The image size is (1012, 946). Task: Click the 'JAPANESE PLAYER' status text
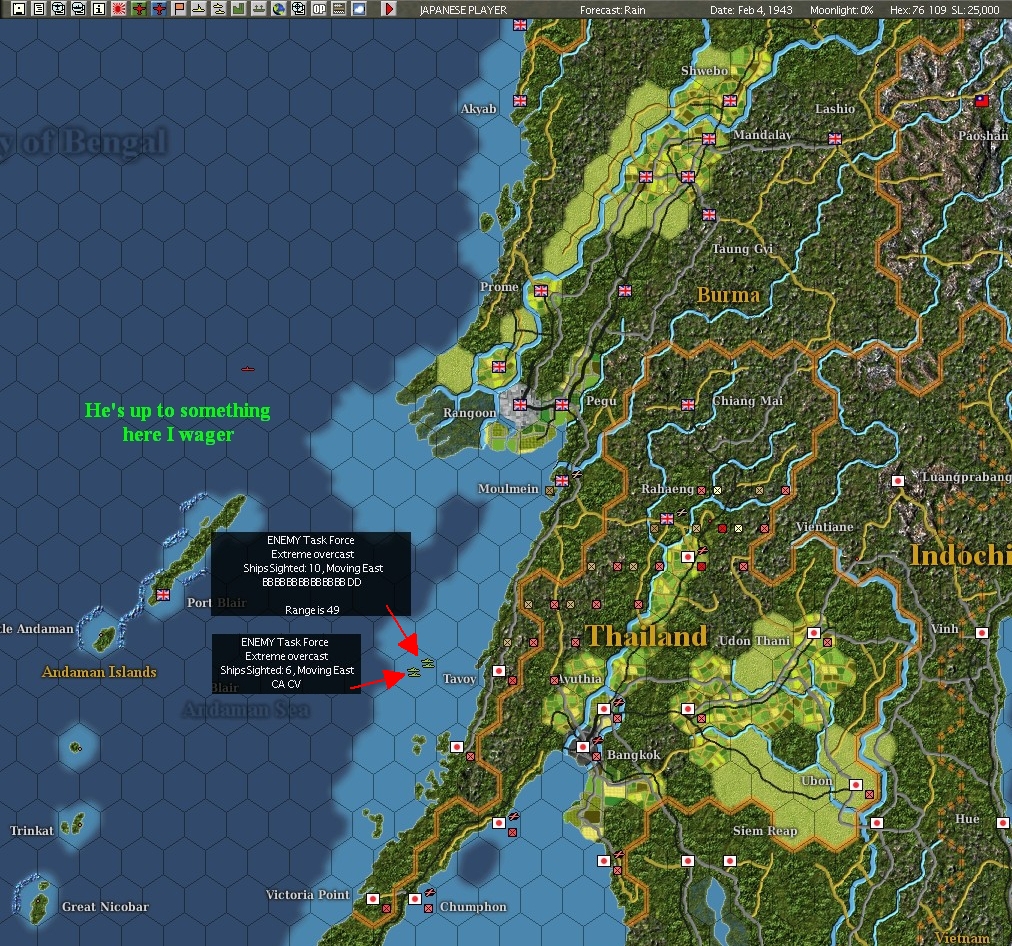[x=463, y=10]
